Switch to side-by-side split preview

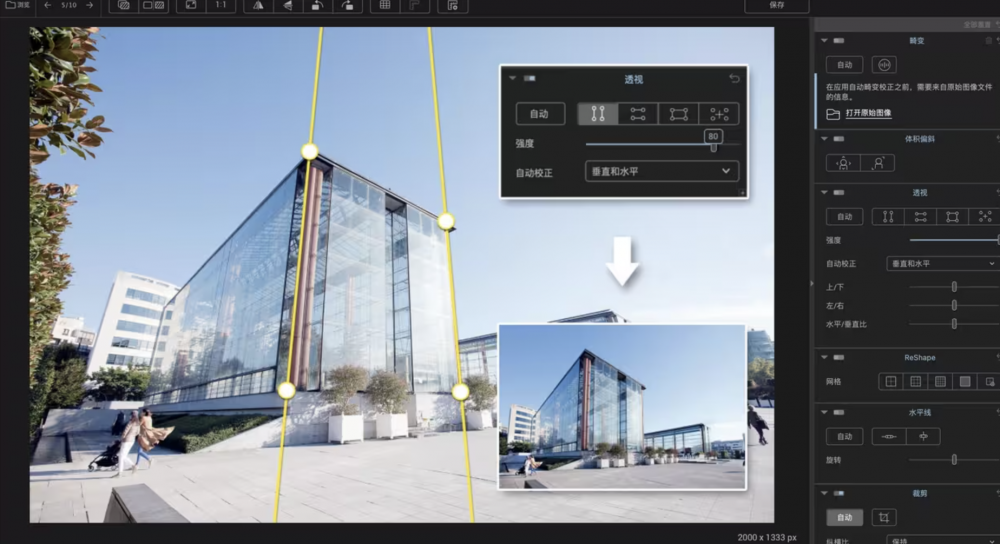(x=153, y=4)
